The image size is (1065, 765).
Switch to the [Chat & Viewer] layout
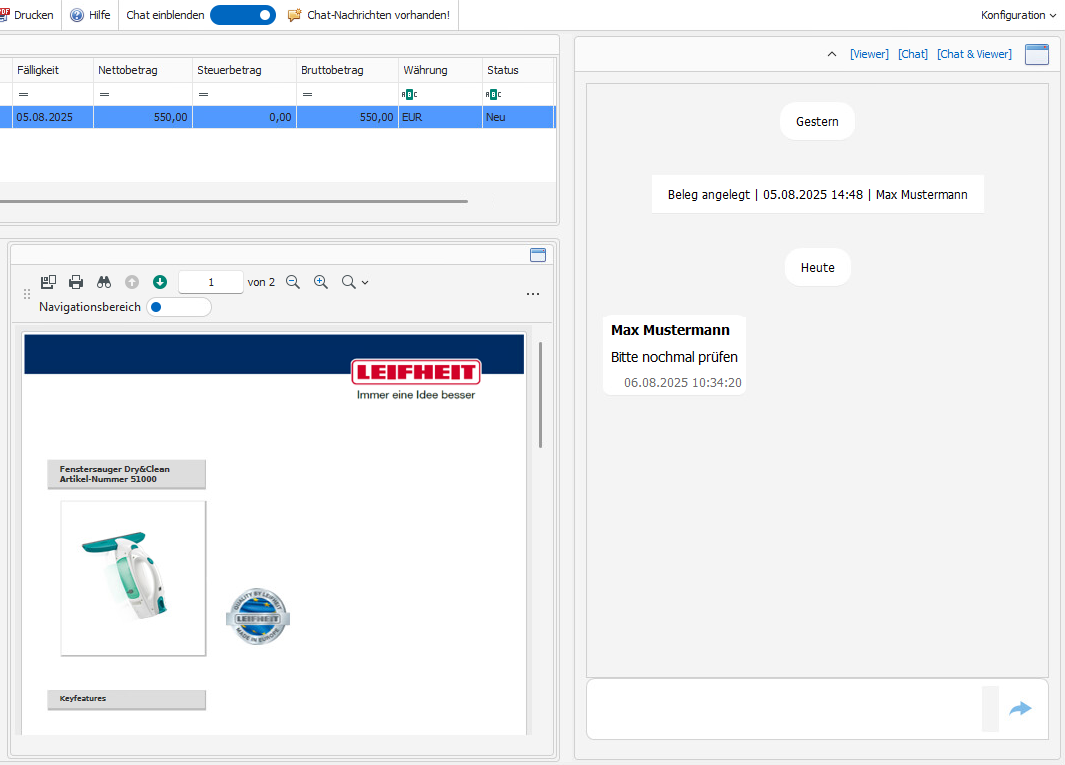click(x=974, y=54)
